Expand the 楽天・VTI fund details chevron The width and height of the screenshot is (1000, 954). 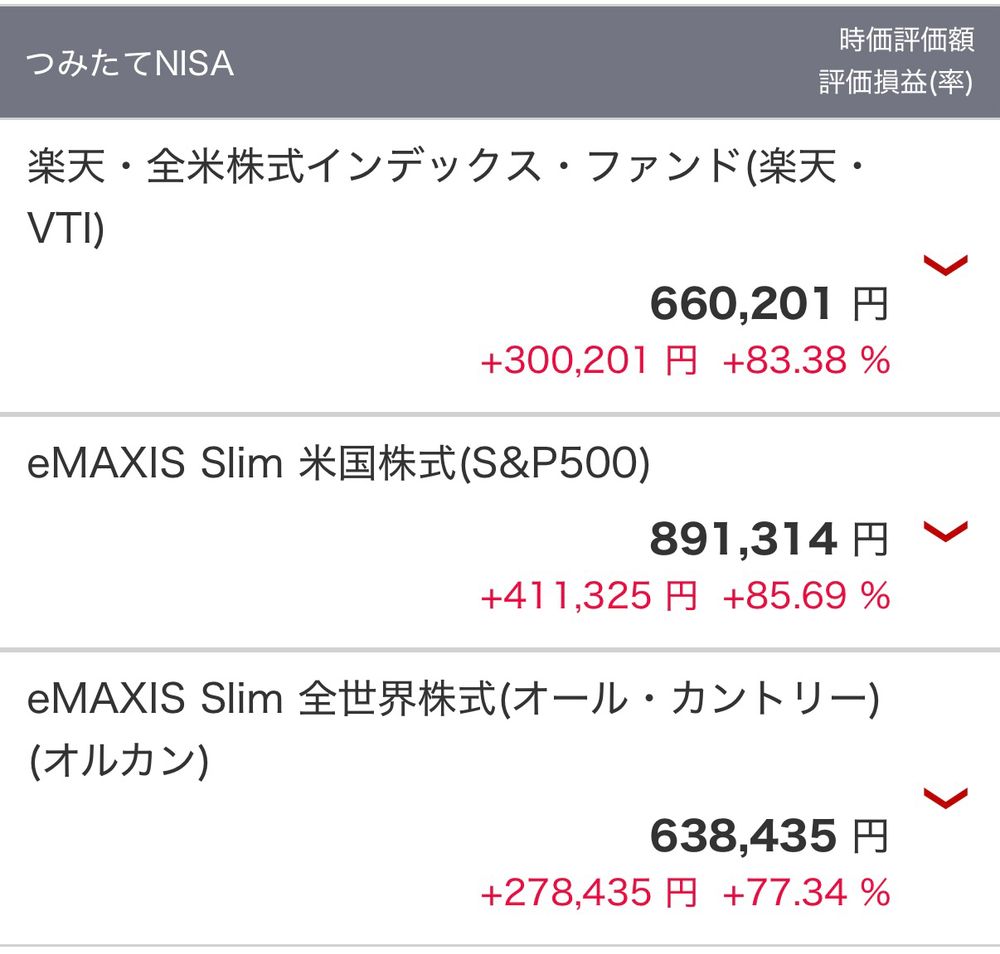coord(945,265)
